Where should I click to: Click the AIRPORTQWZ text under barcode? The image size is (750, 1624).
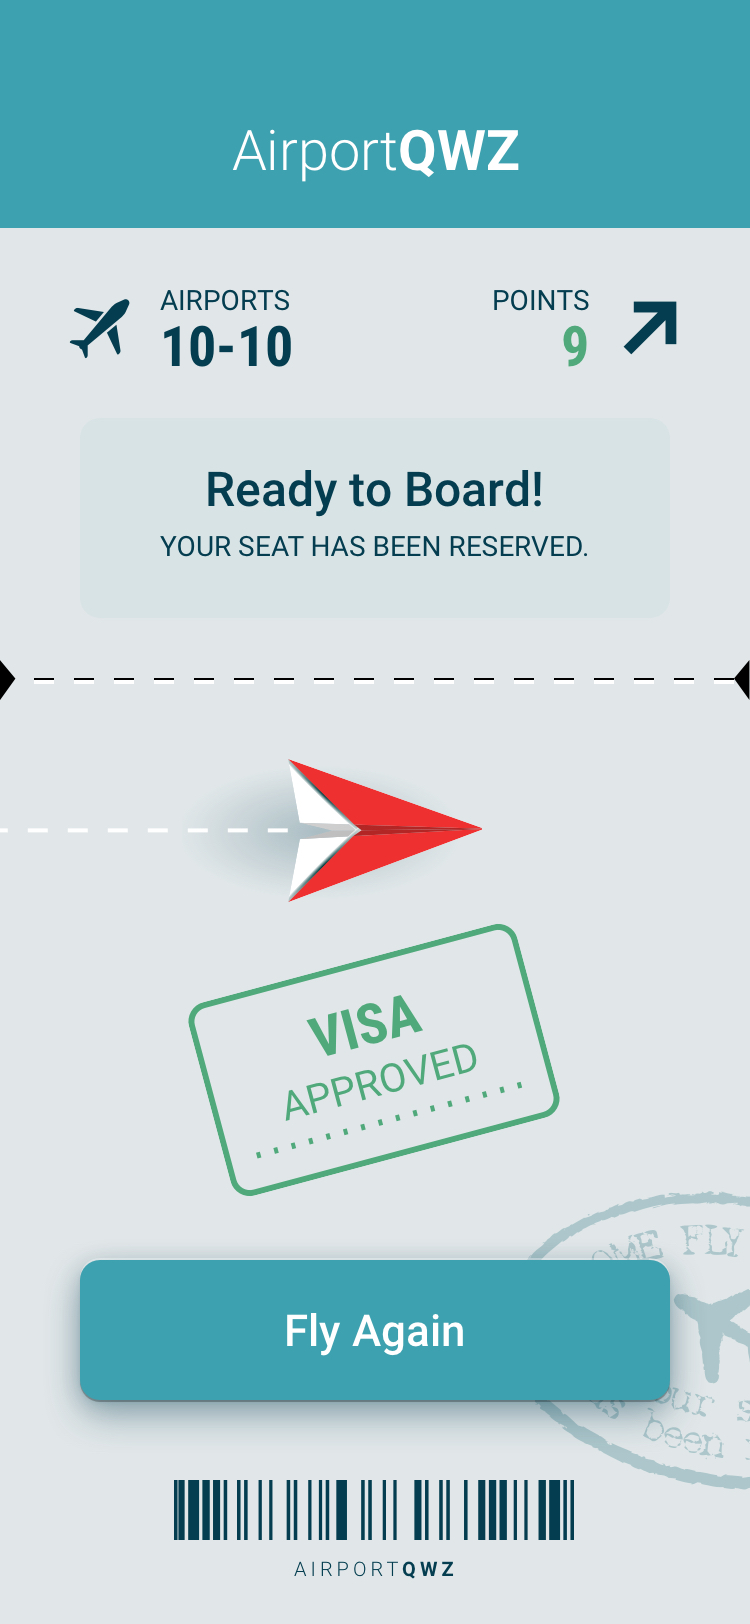click(x=374, y=1569)
